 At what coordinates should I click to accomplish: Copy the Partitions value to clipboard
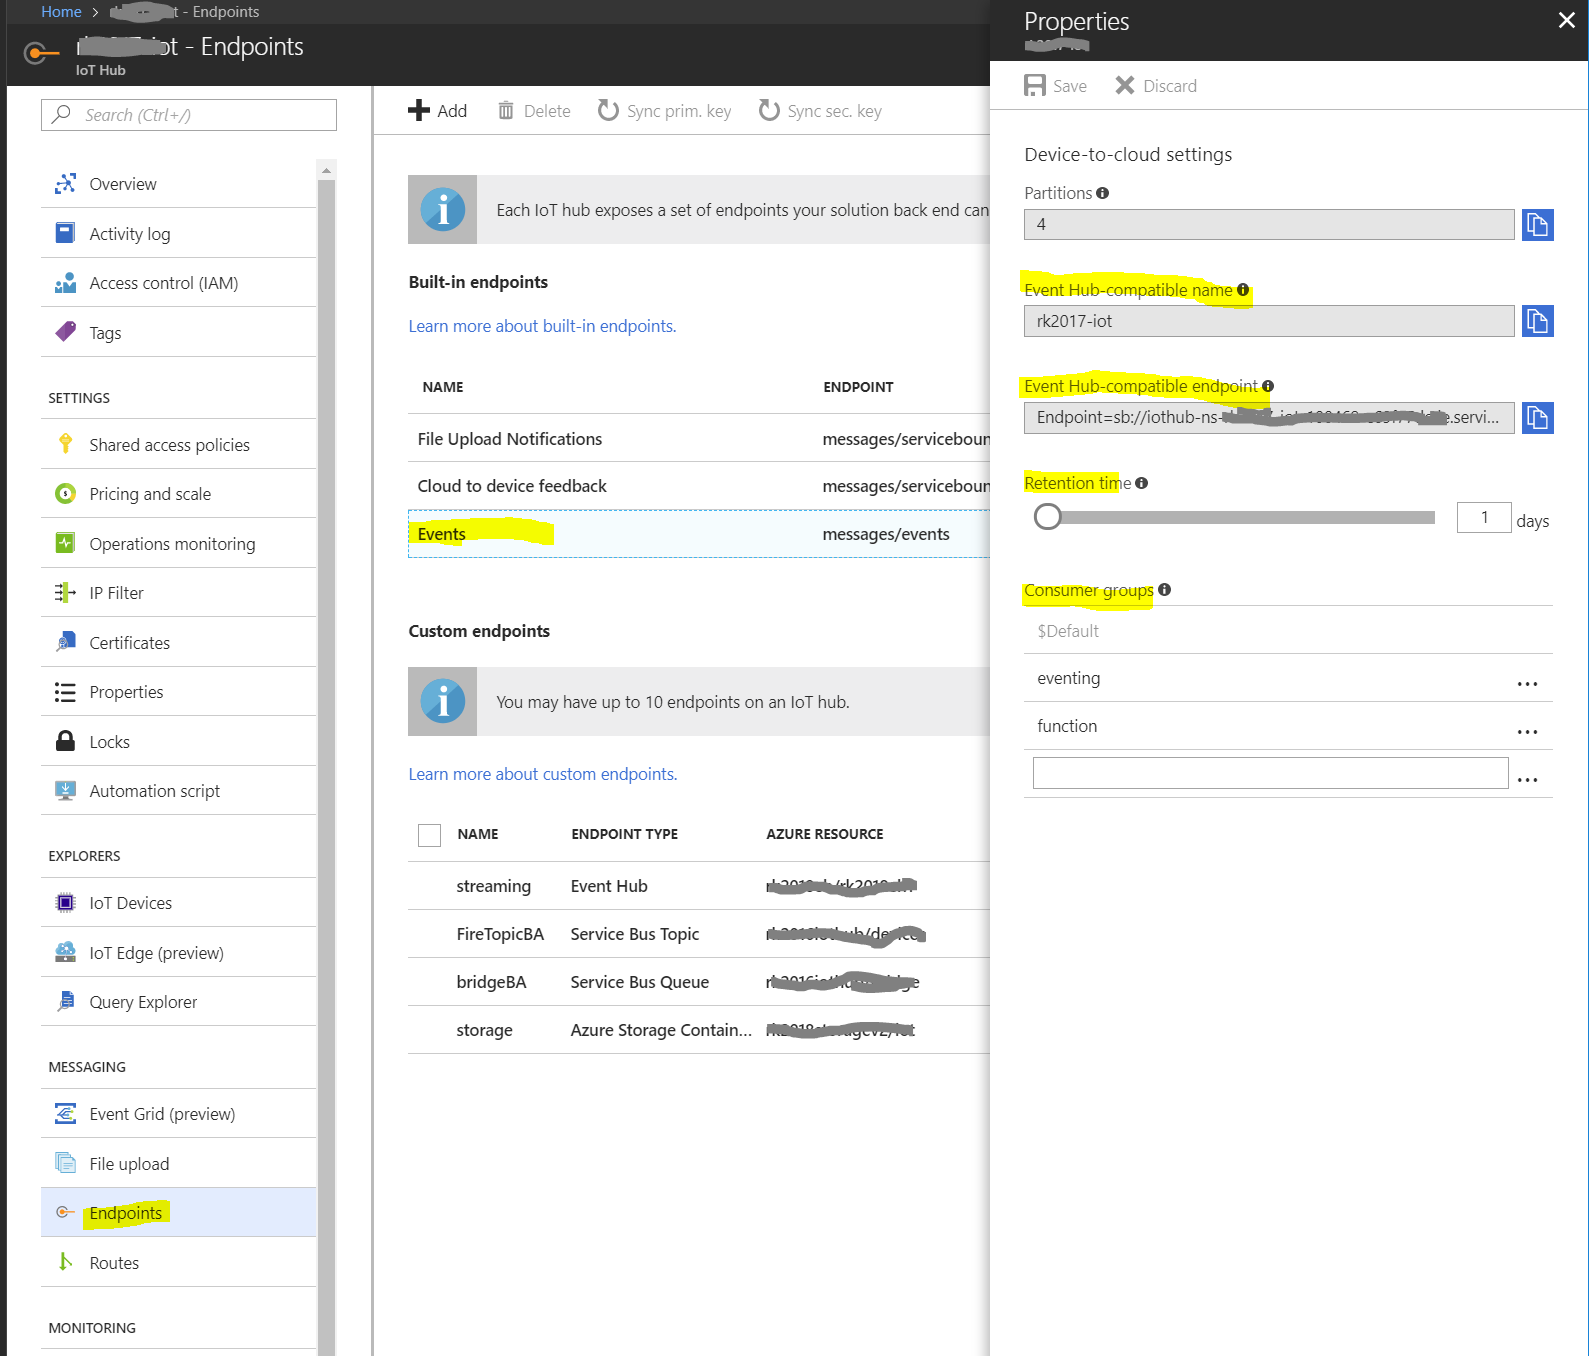point(1537,225)
